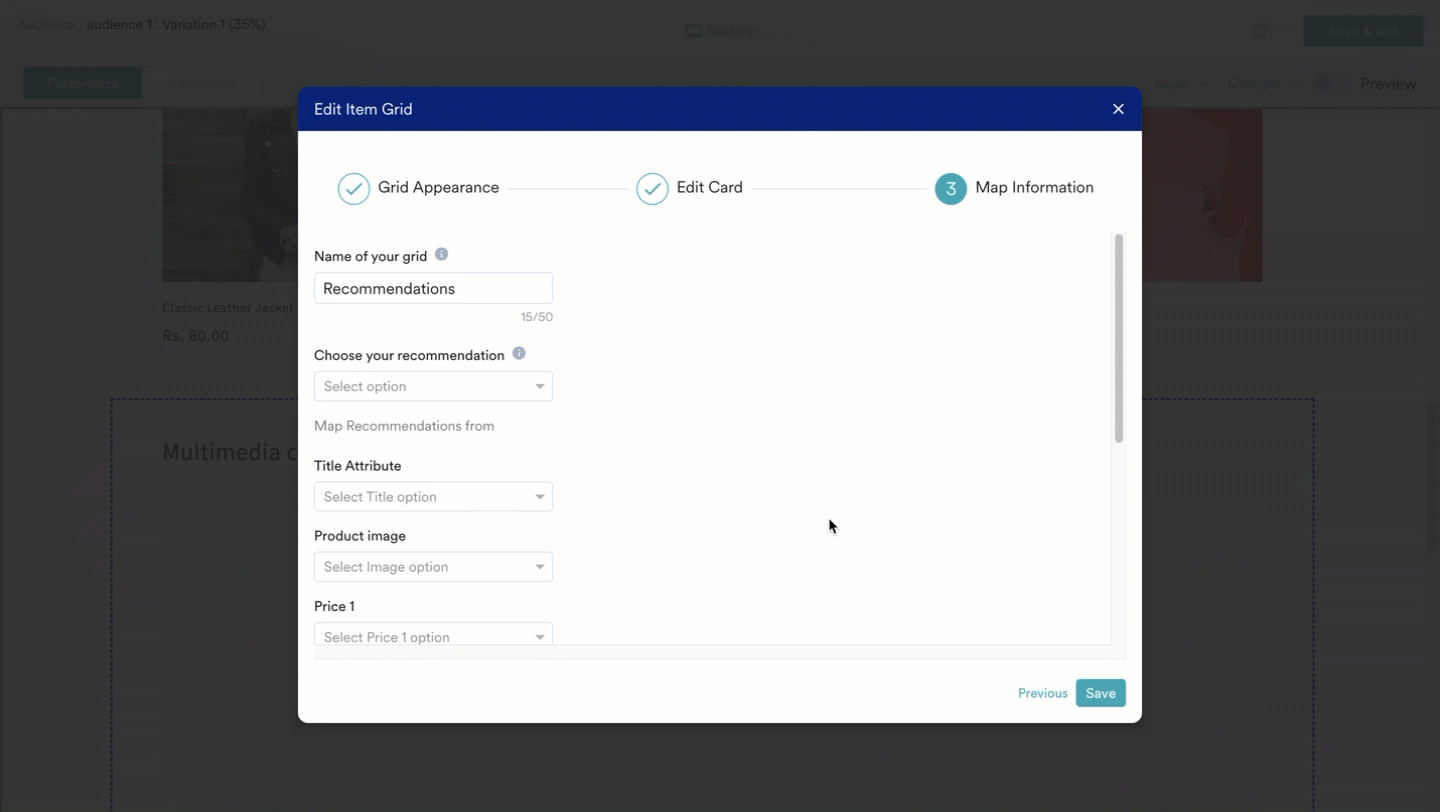Select step 3 circle for Map Information
The width and height of the screenshot is (1440, 812).
[x=951, y=188]
